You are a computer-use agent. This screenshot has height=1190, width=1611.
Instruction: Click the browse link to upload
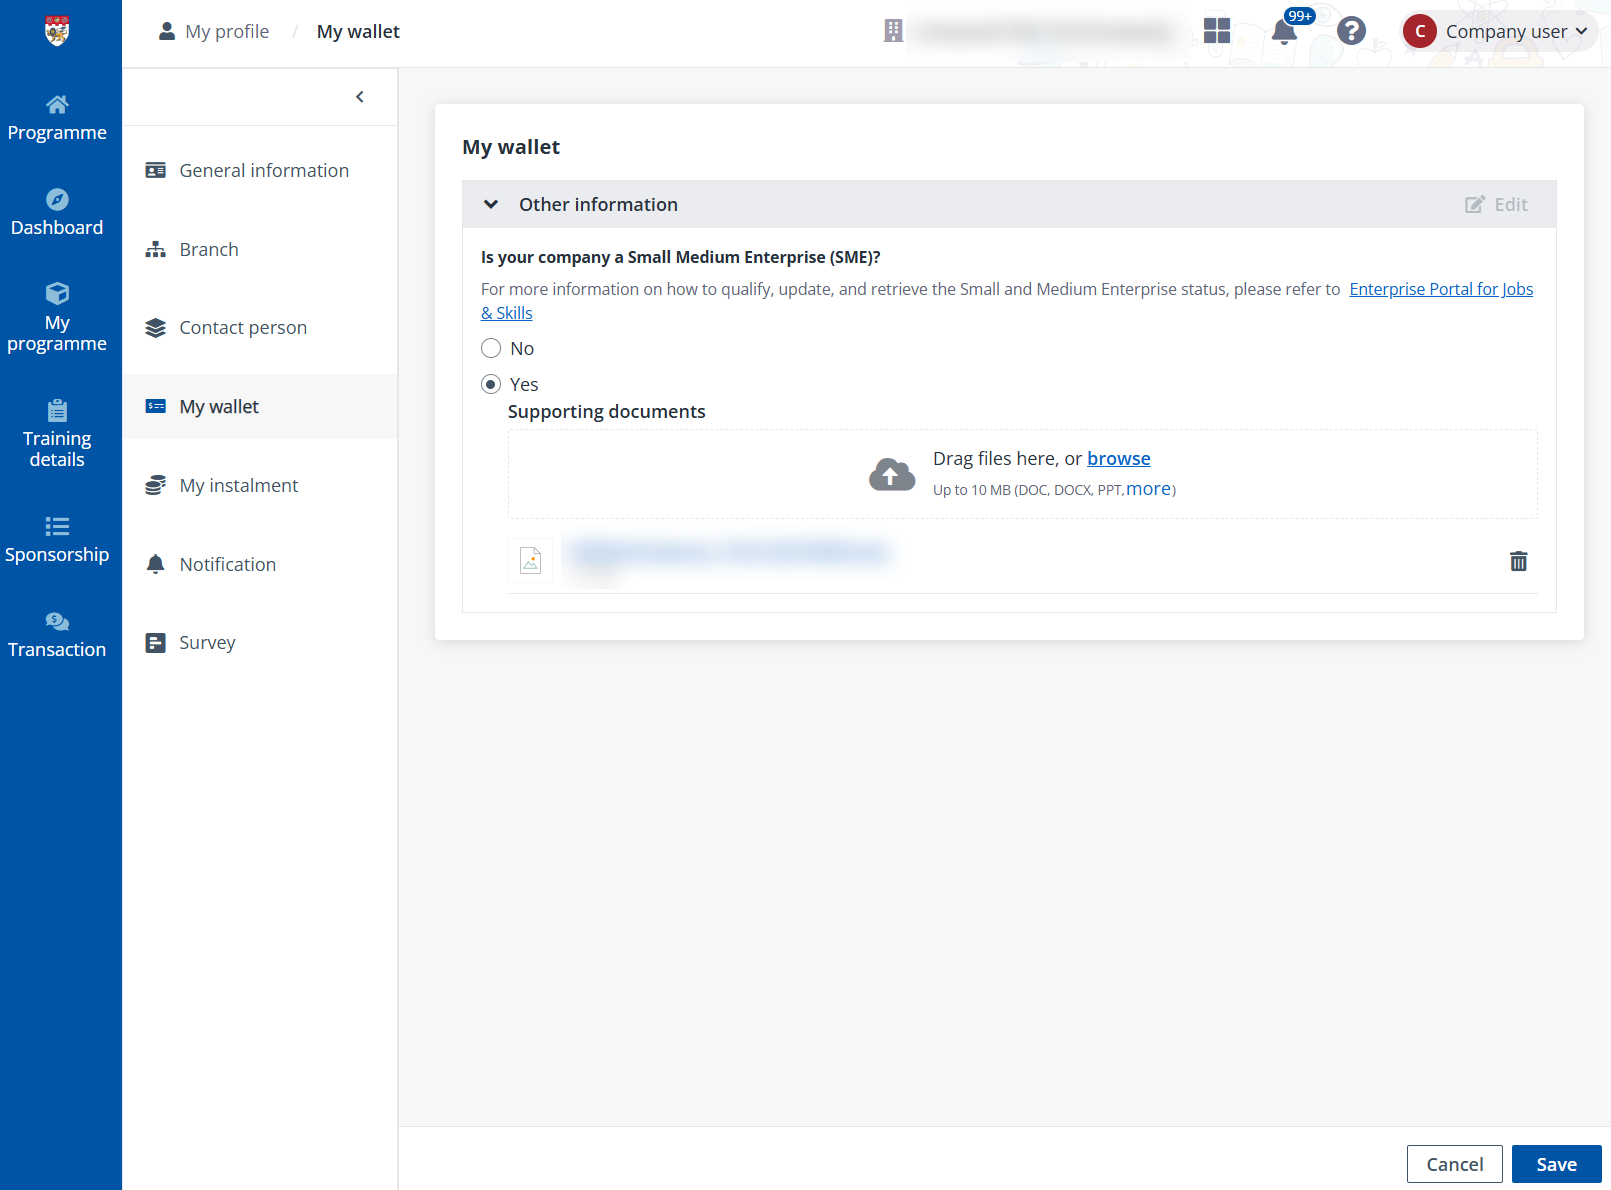click(1118, 459)
